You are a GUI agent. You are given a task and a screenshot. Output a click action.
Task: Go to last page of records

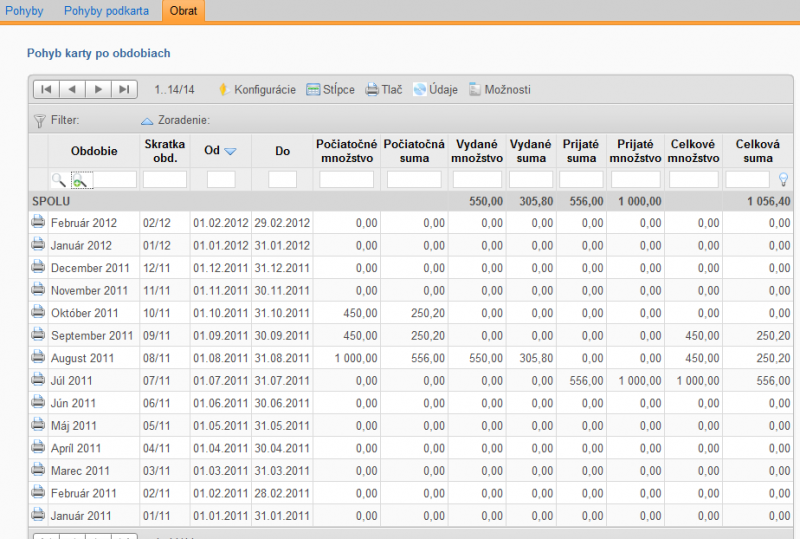[x=124, y=89]
